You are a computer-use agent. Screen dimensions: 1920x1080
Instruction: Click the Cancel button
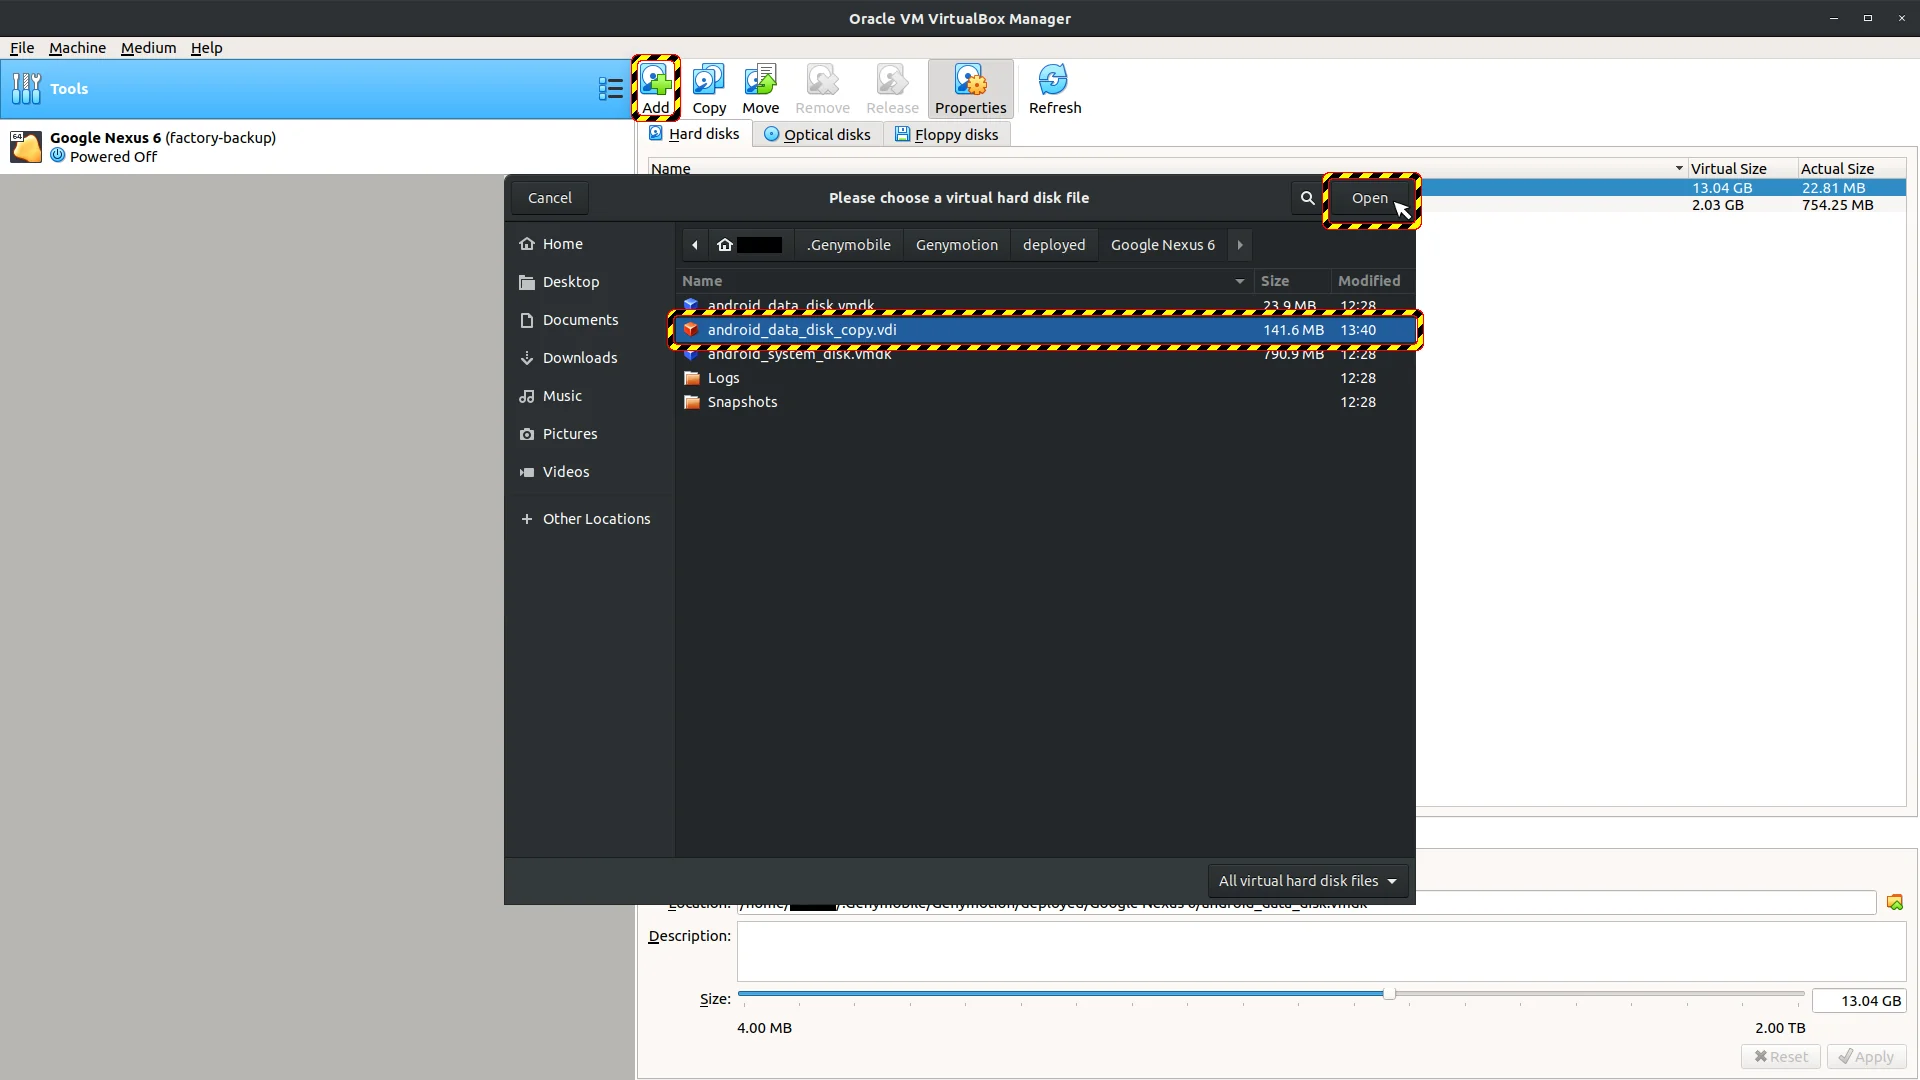point(549,198)
